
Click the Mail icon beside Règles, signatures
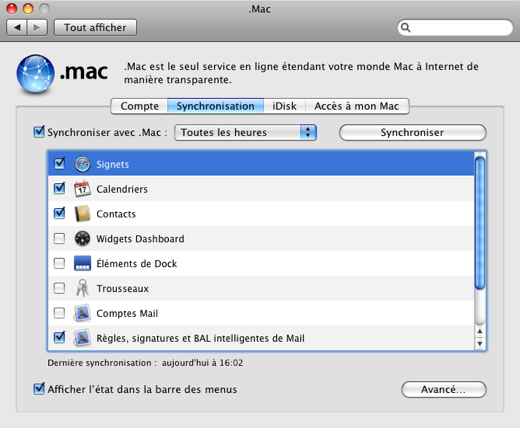click(82, 338)
